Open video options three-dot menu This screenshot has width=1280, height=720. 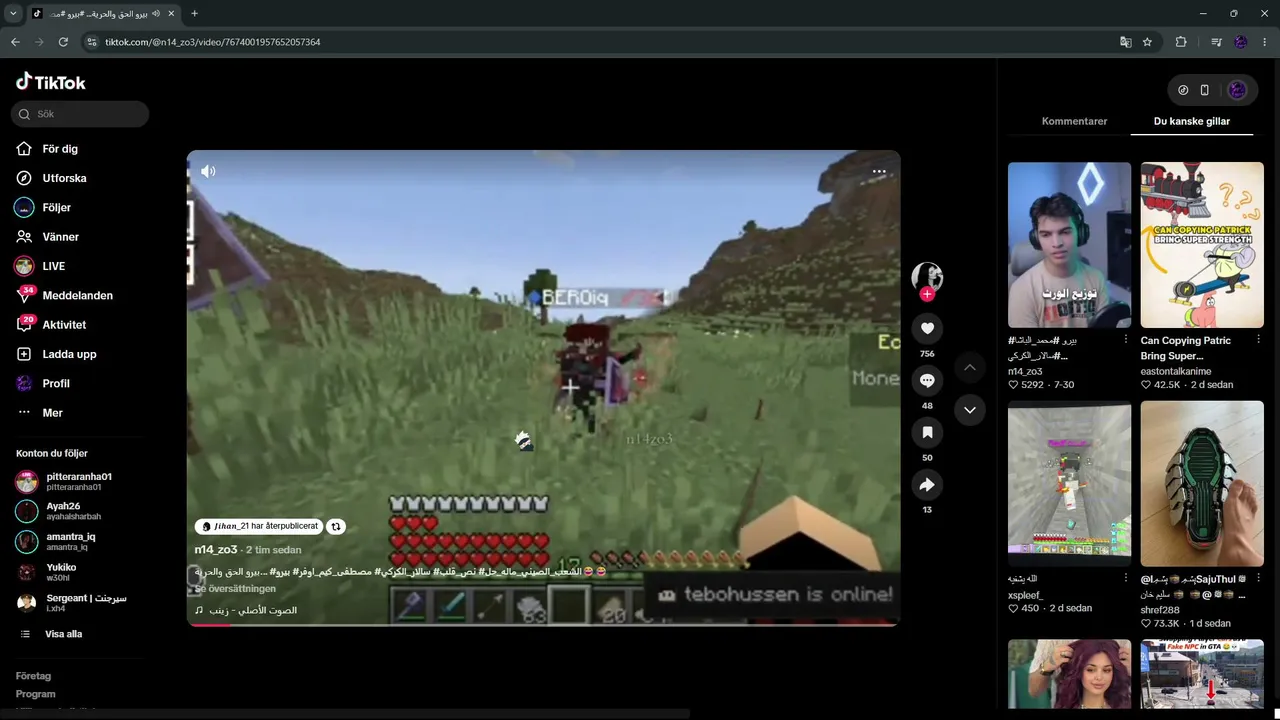(x=879, y=172)
